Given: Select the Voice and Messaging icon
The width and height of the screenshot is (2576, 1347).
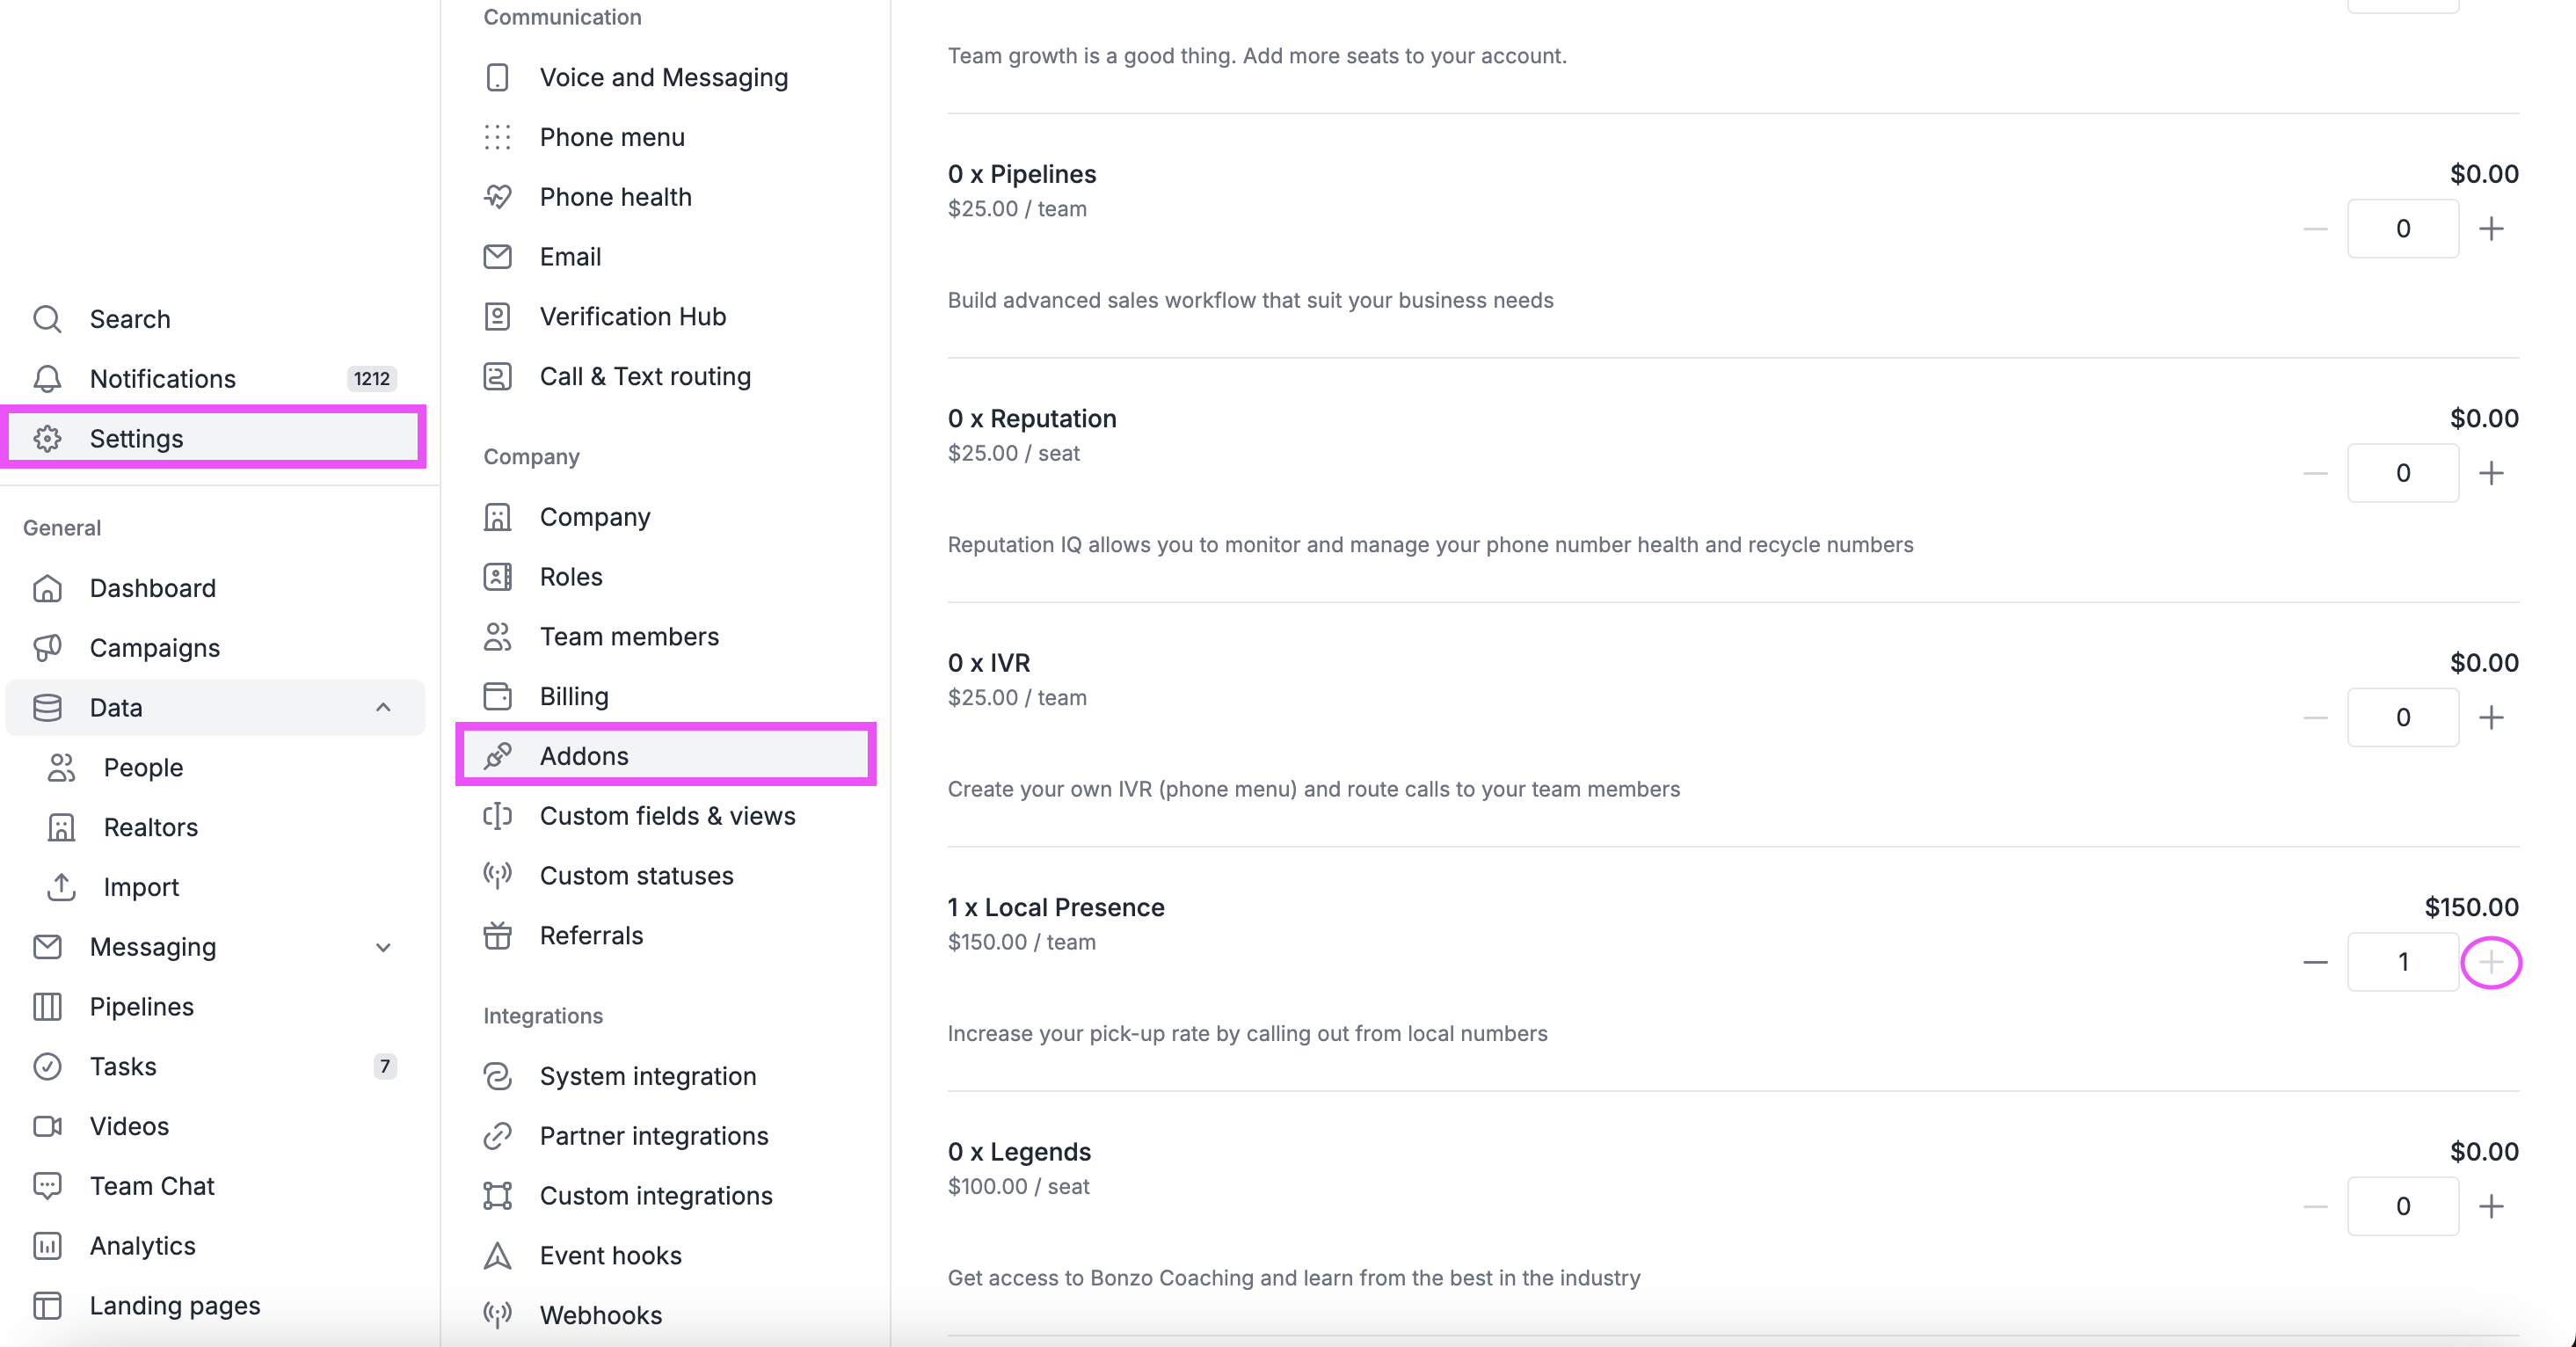Looking at the screenshot, I should pyautogui.click(x=497, y=77).
